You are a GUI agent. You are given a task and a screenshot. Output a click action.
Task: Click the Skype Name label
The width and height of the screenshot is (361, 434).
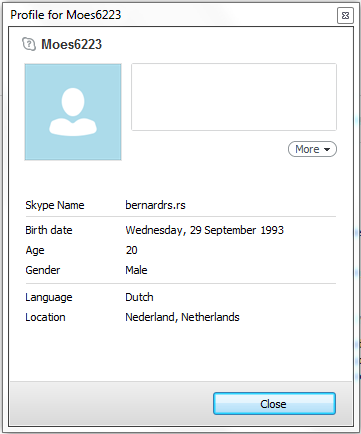point(55,205)
